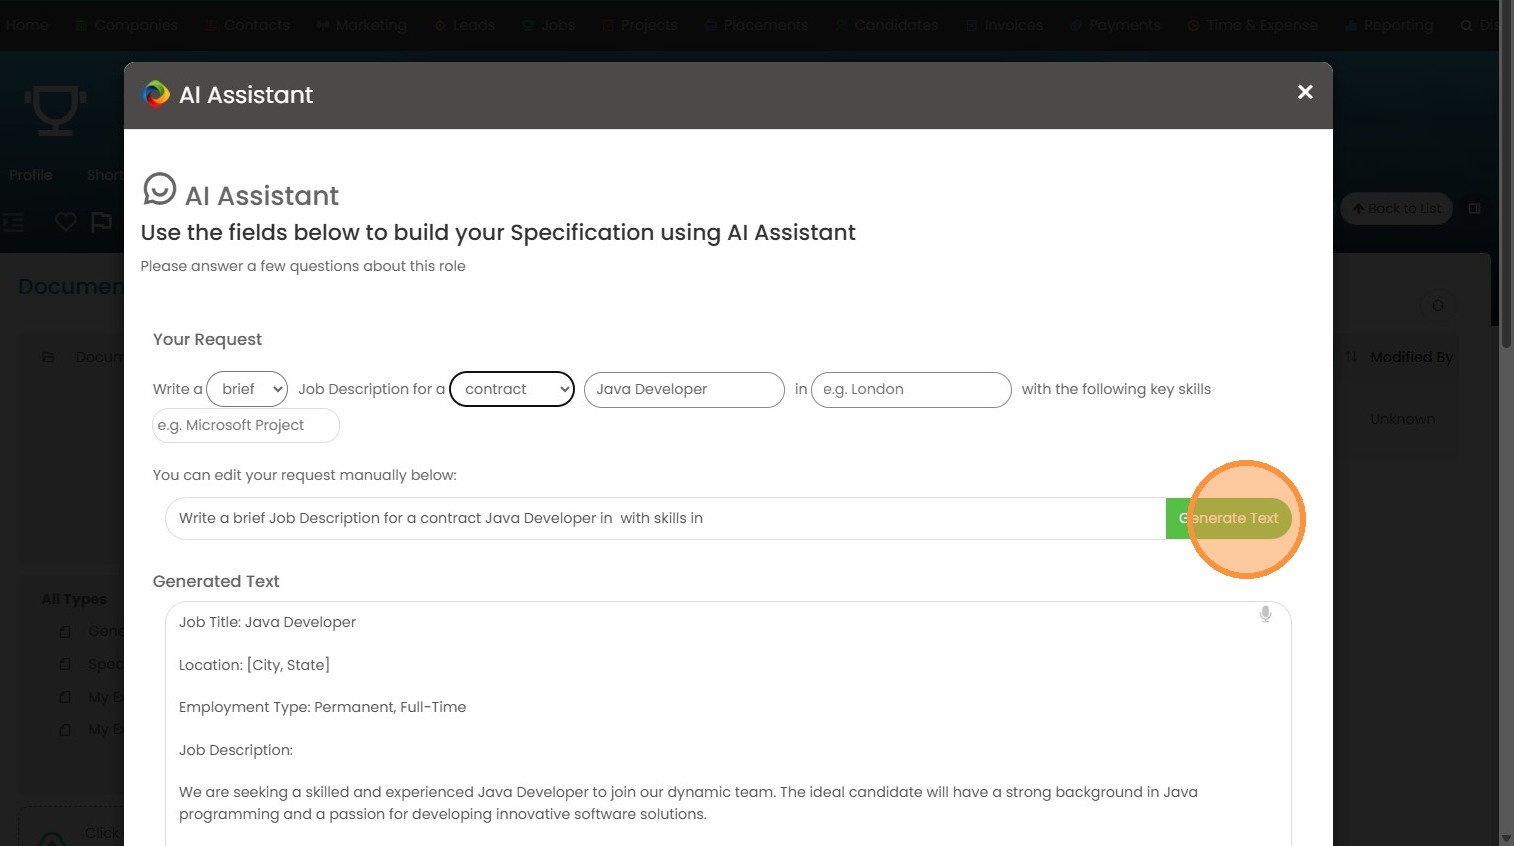The height and width of the screenshot is (846, 1514).
Task: Click the "e.g. London" location field
Action: coord(911,389)
